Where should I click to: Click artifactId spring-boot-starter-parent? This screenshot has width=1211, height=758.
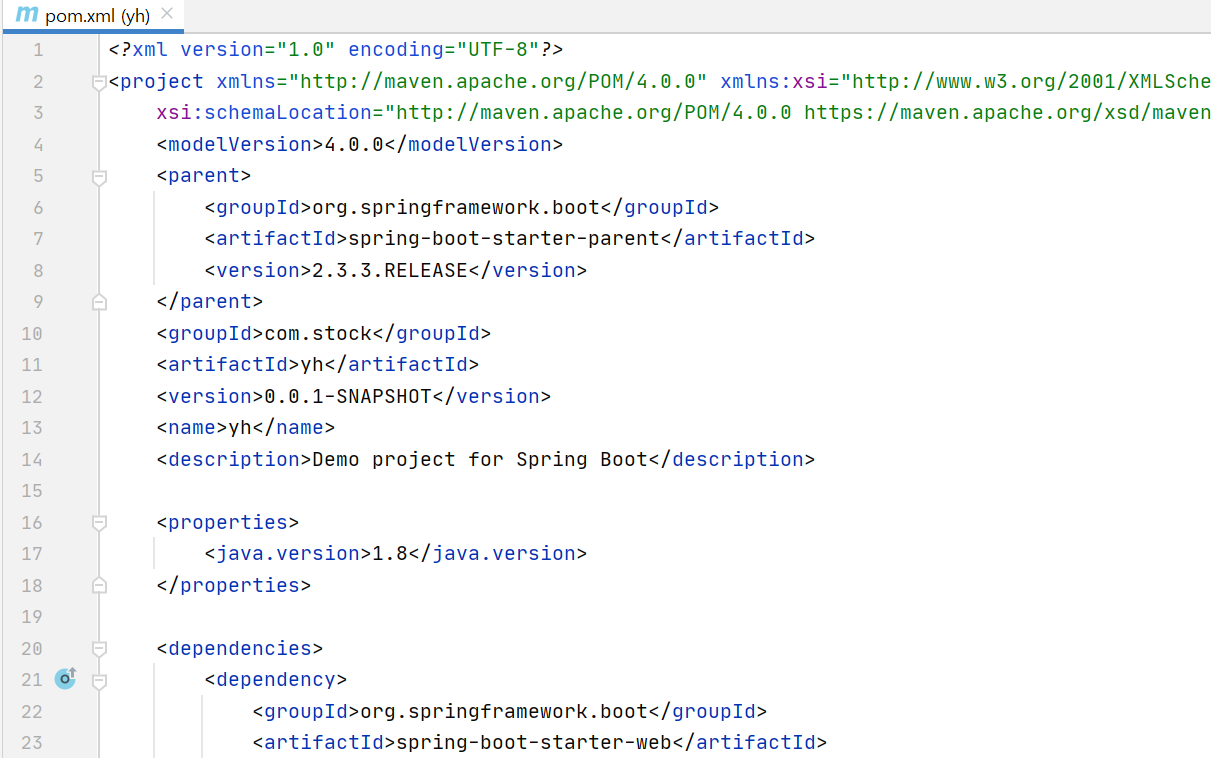click(504, 238)
